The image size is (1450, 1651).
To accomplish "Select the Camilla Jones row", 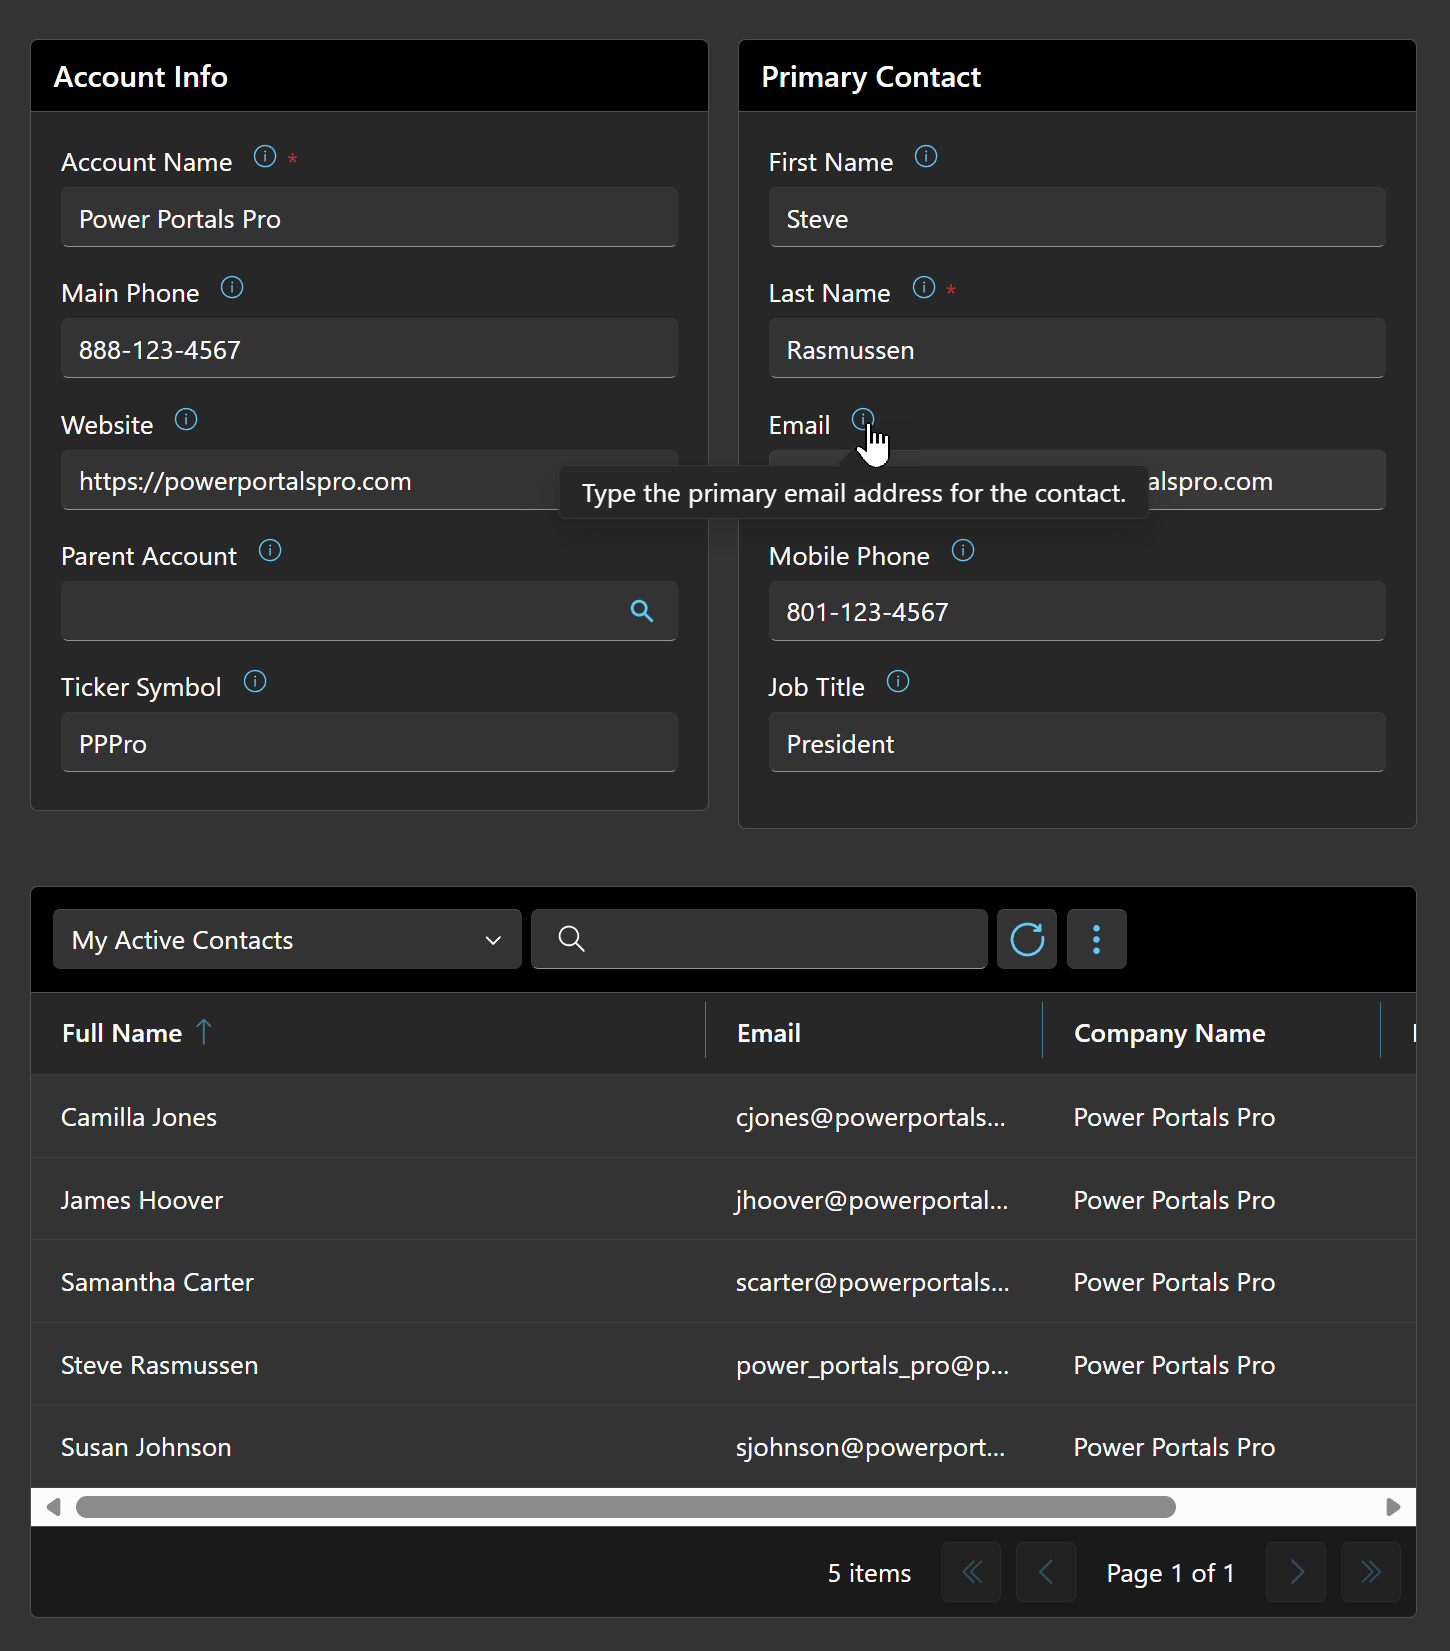I will point(723,1117).
